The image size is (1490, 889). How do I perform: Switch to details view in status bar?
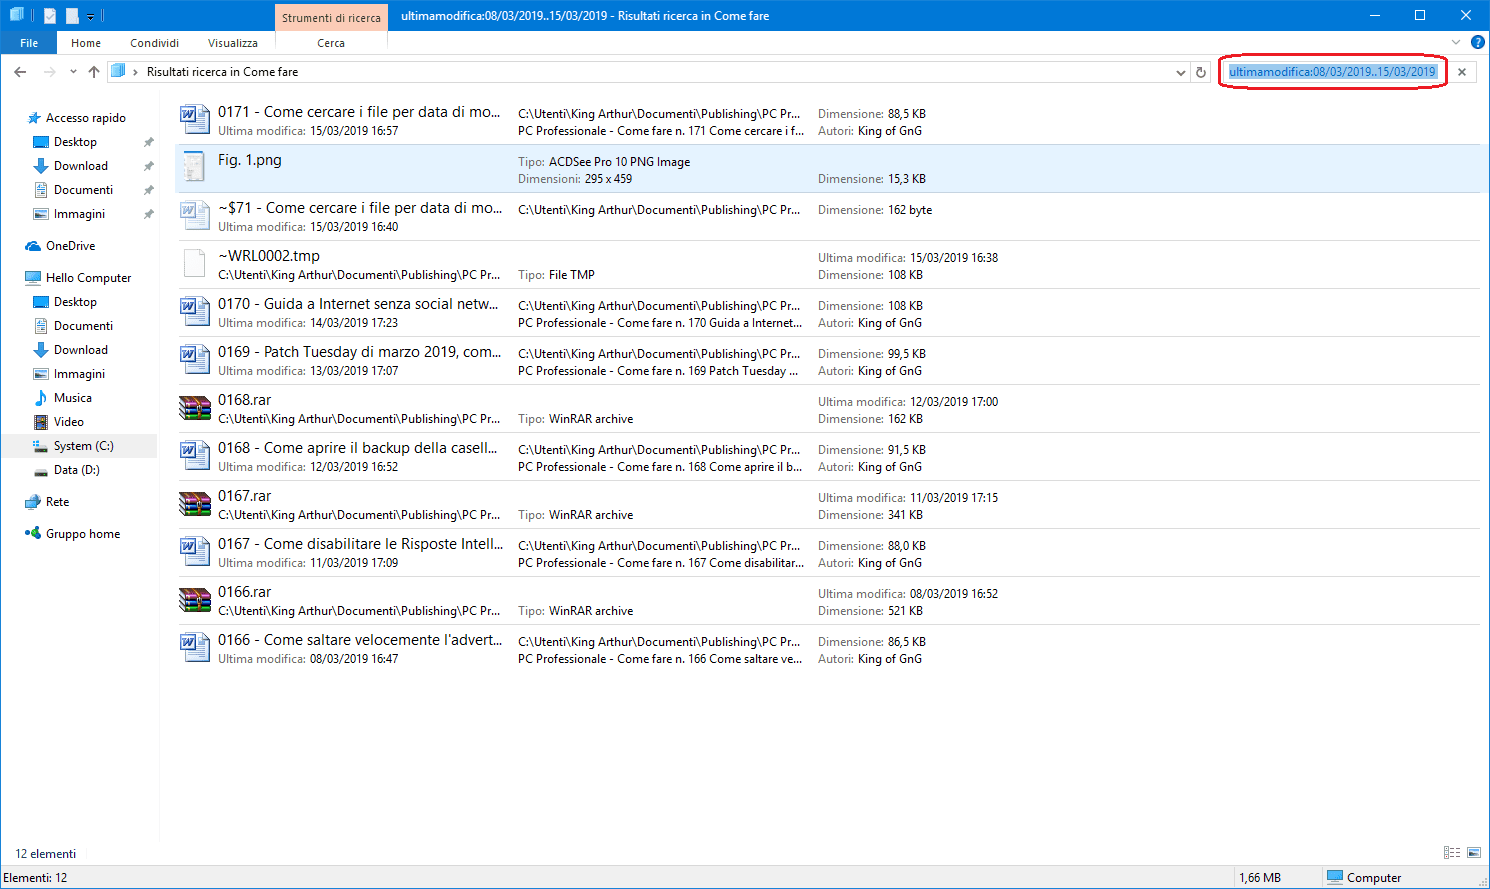point(1451,853)
